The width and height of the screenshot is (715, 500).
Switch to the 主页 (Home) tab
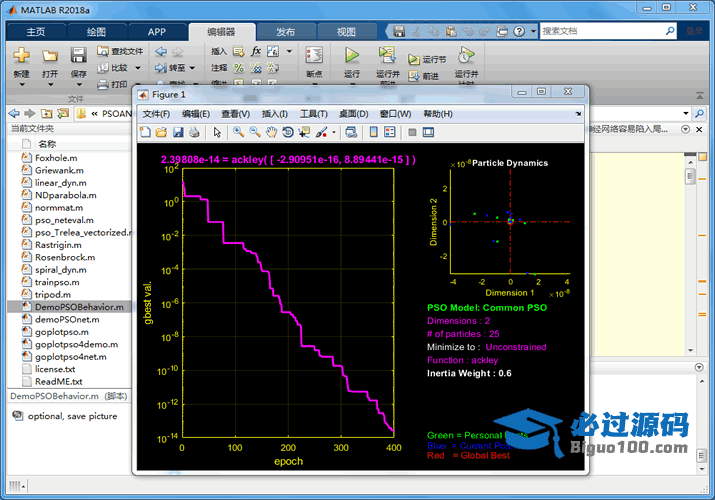coord(36,32)
